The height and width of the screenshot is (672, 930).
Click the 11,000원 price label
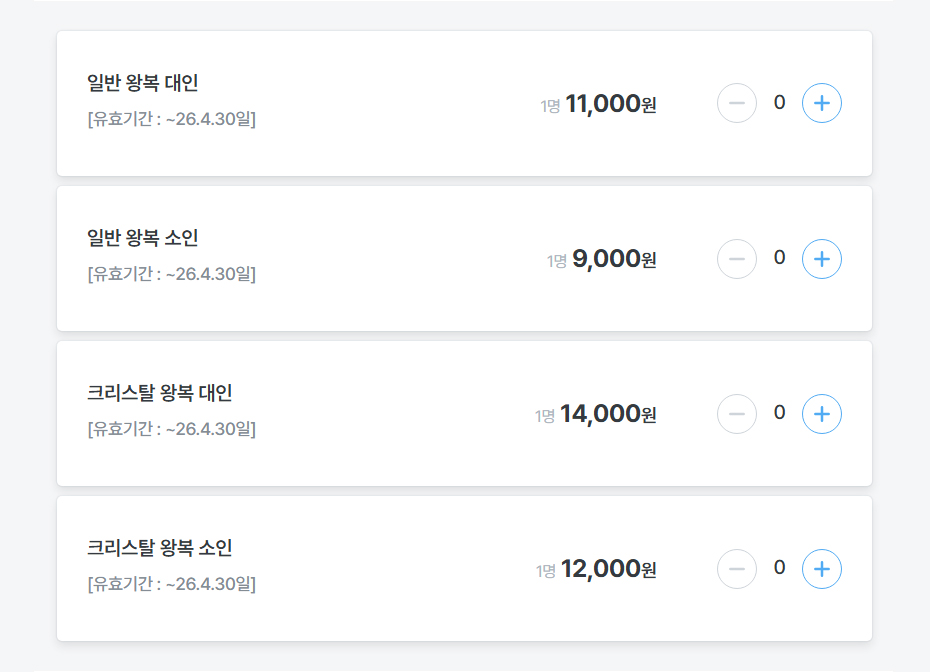point(611,104)
